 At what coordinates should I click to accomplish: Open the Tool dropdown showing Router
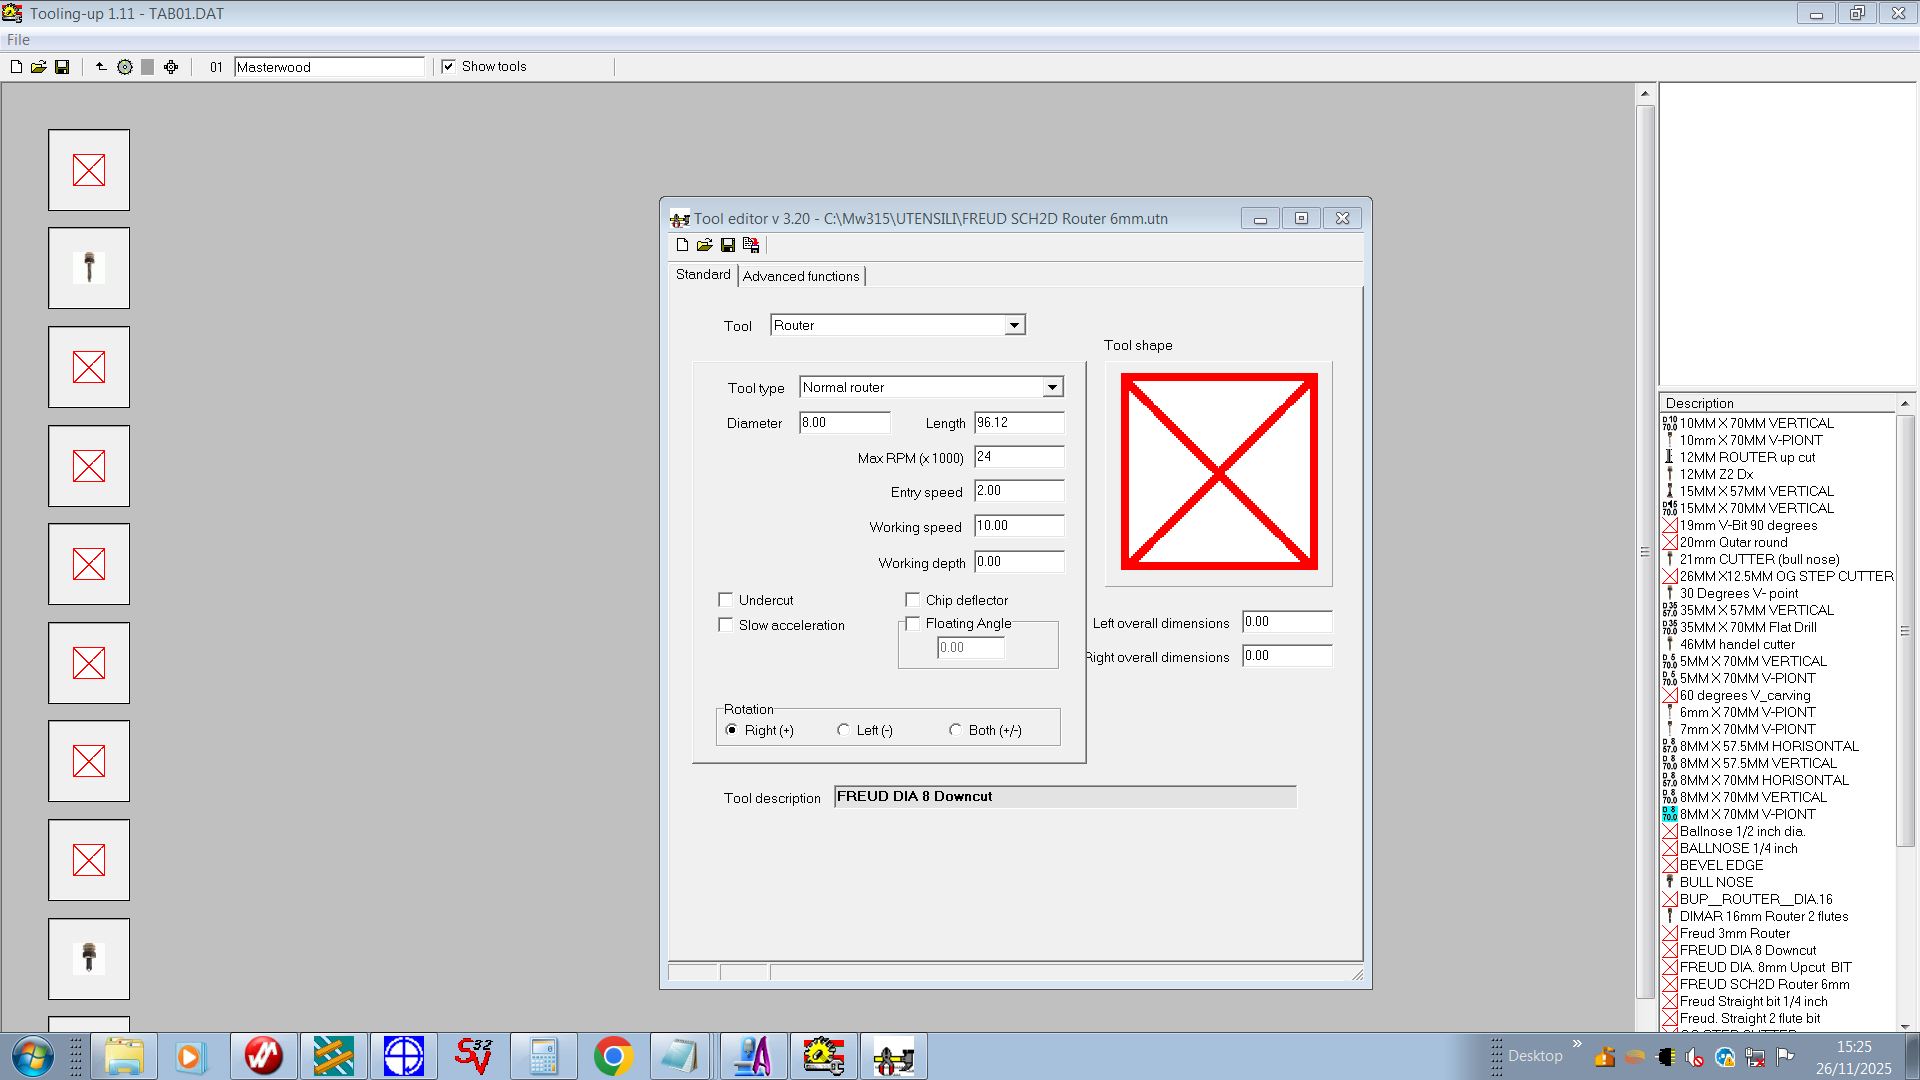[1014, 325]
